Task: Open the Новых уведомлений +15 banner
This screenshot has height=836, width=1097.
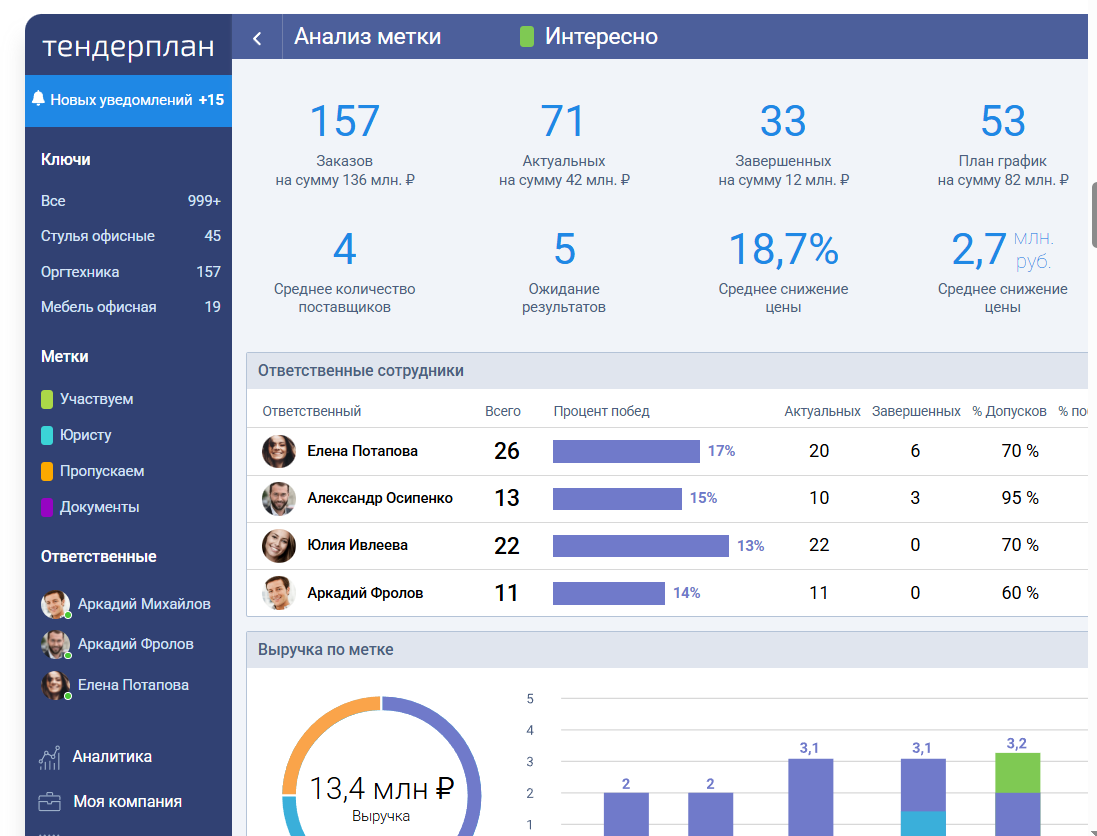Action: (x=129, y=100)
